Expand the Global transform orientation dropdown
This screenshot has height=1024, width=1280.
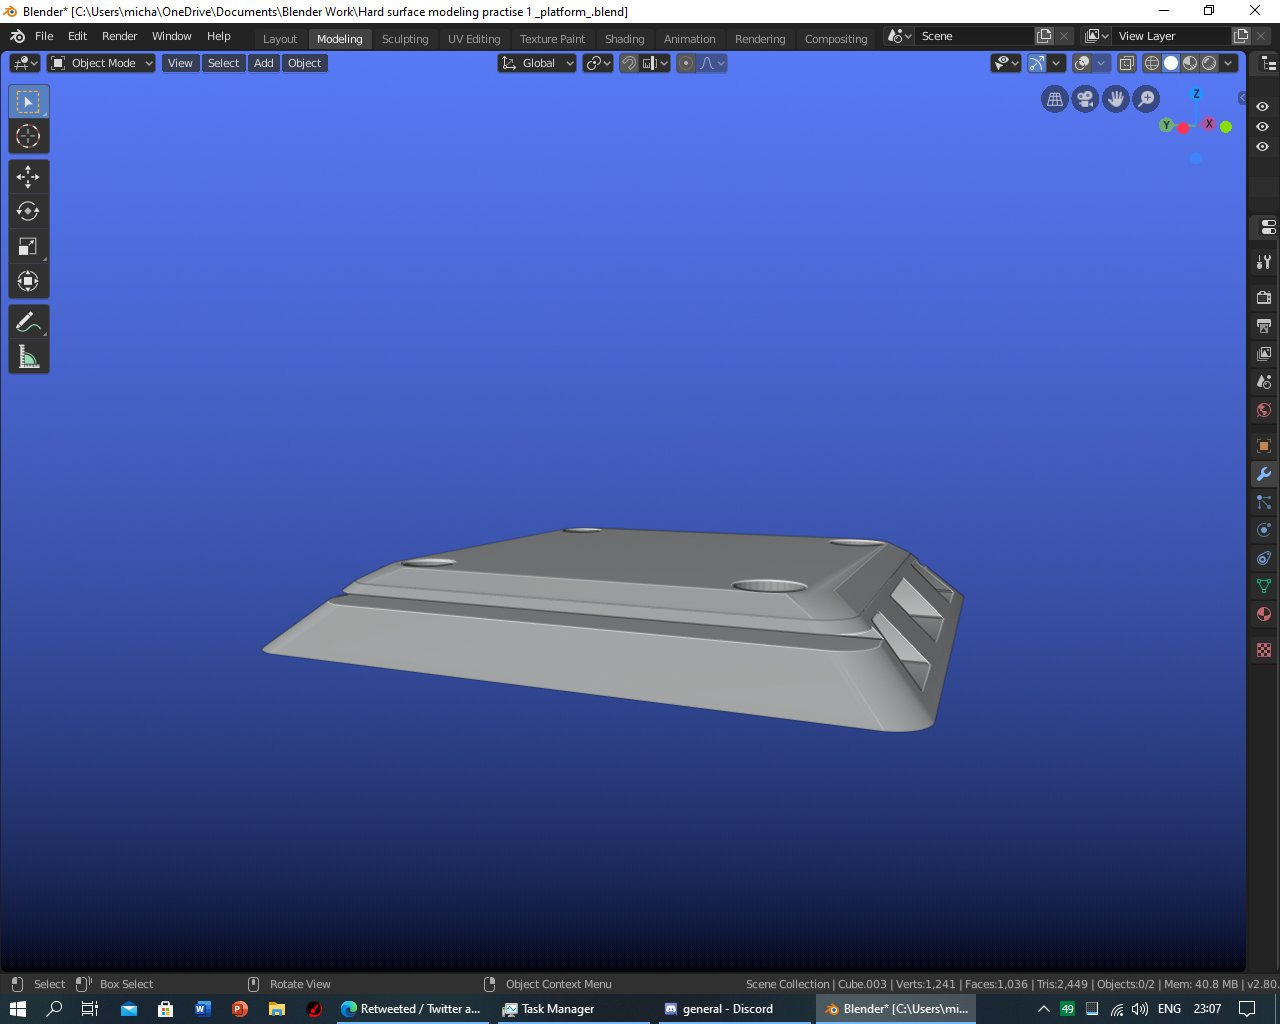tap(538, 63)
